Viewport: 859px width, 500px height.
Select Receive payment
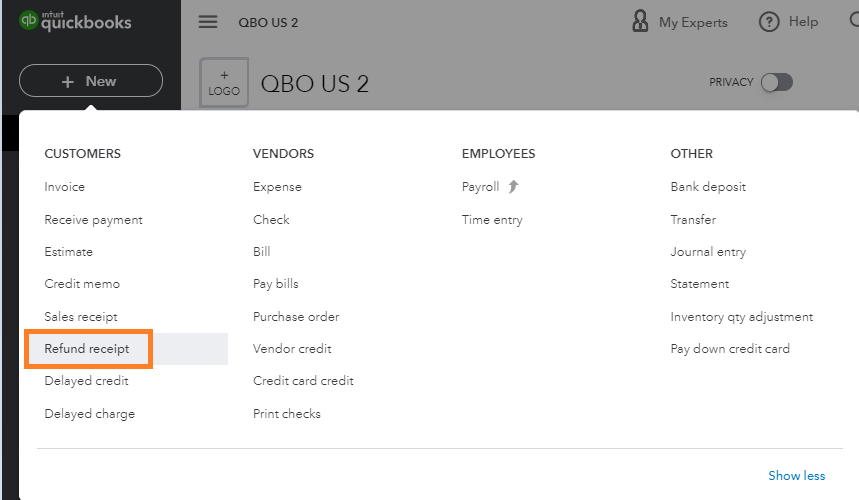click(x=93, y=220)
